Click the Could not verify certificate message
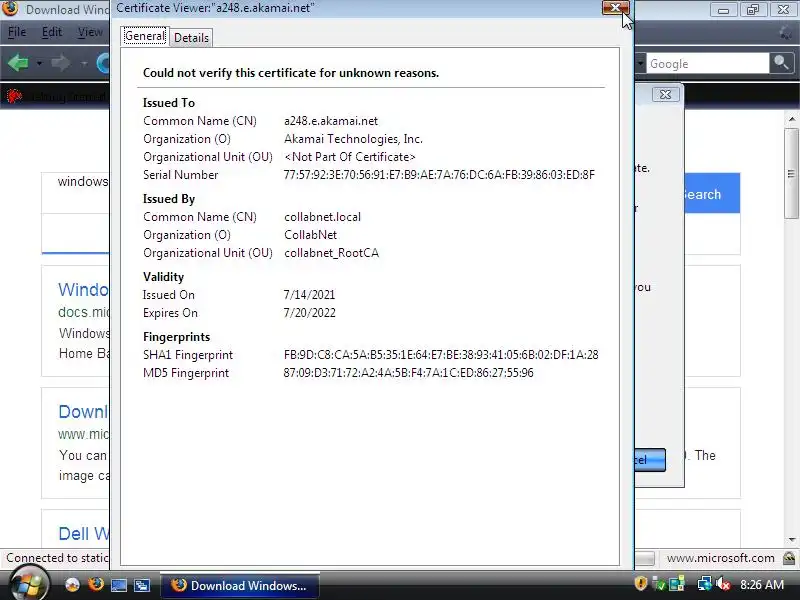The width and height of the screenshot is (800, 600). click(291, 73)
